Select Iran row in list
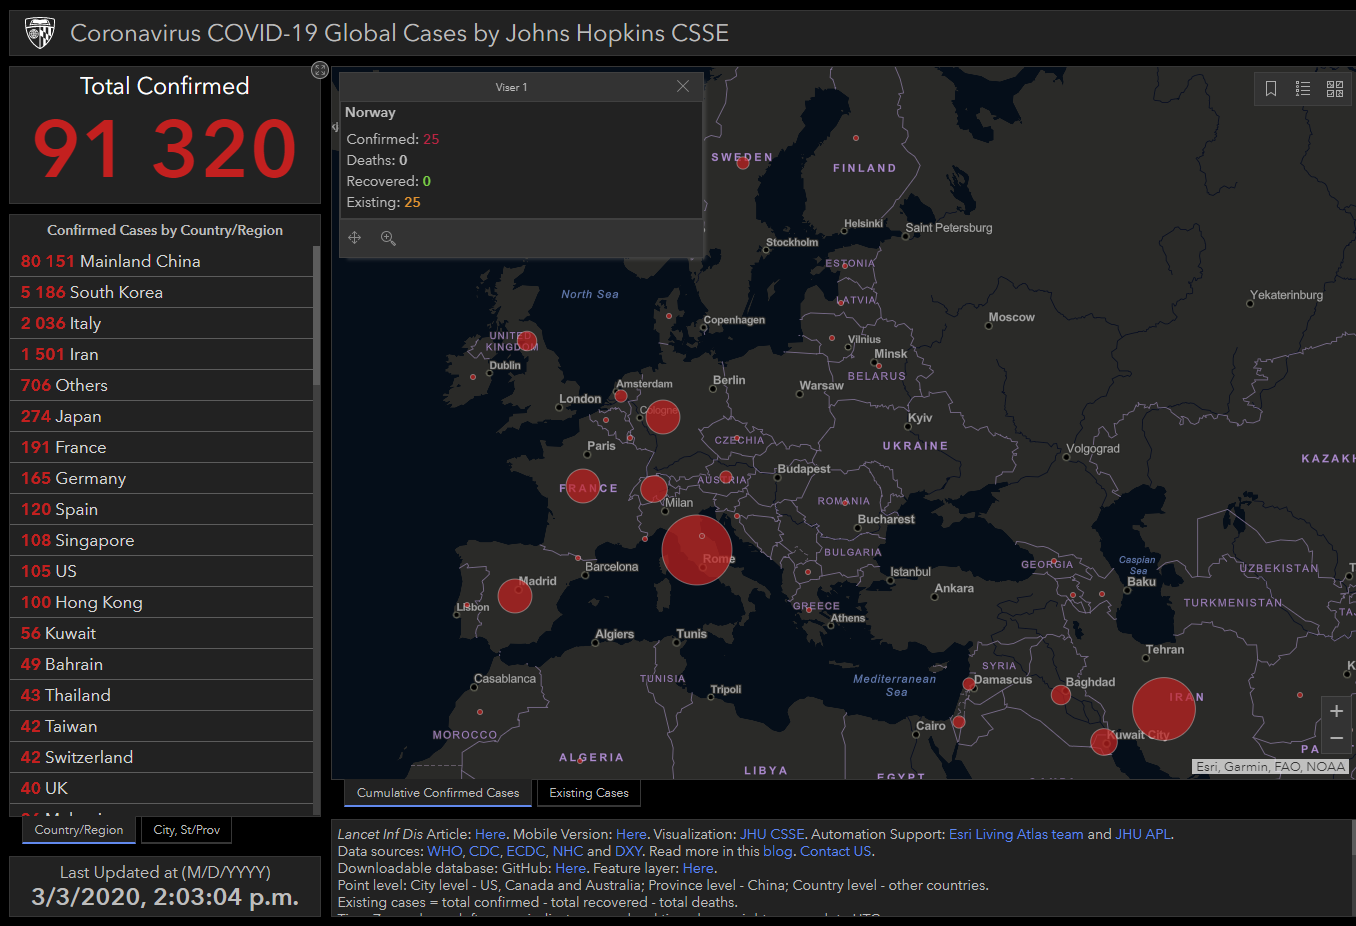The width and height of the screenshot is (1356, 926). [161, 354]
